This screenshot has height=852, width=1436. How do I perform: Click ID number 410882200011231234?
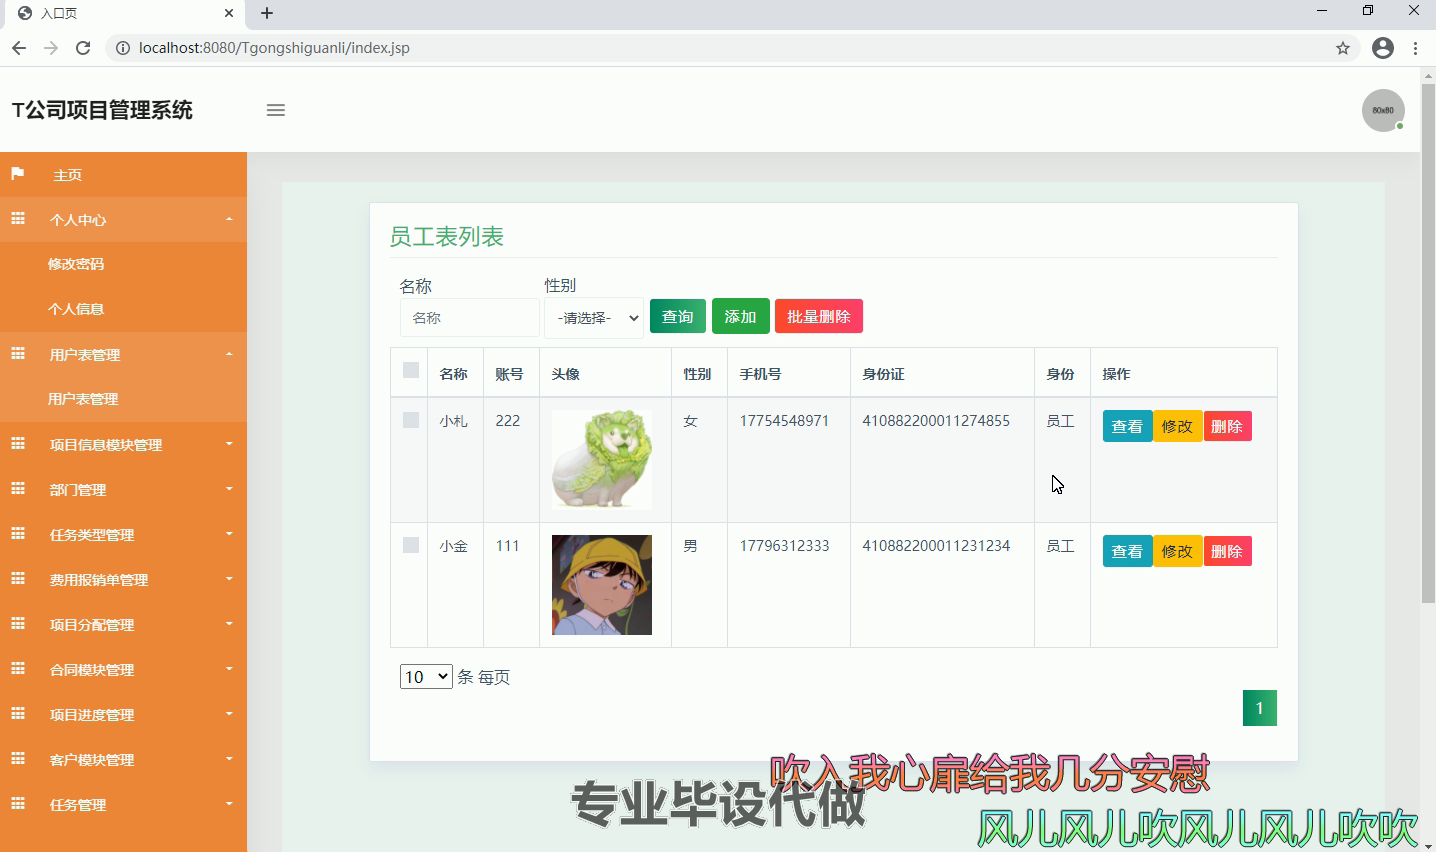(x=936, y=546)
